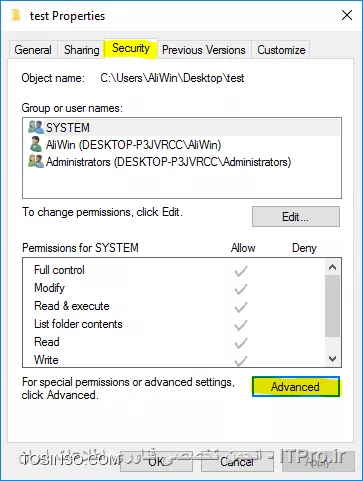This screenshot has width=363, height=481.
Task: Click the permissions list scroll up arrow
Action: tap(332, 267)
